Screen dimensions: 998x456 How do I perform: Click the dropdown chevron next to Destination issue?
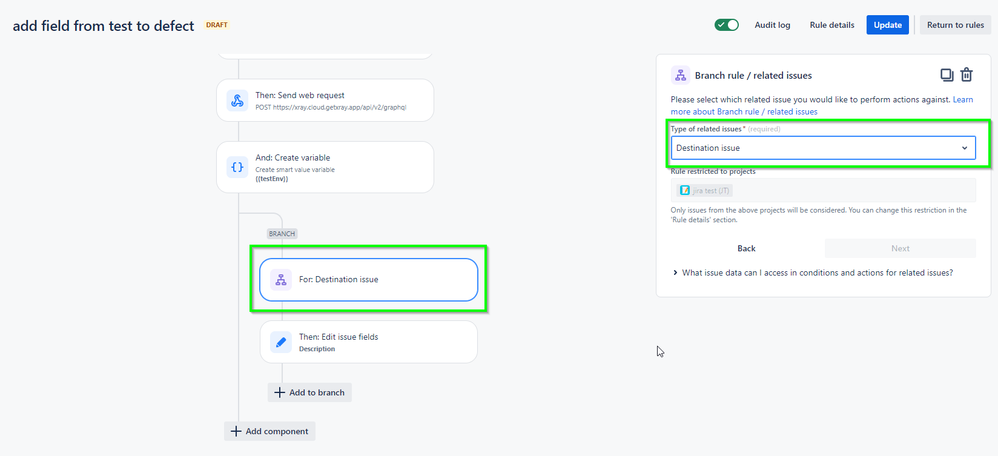click(x=965, y=148)
